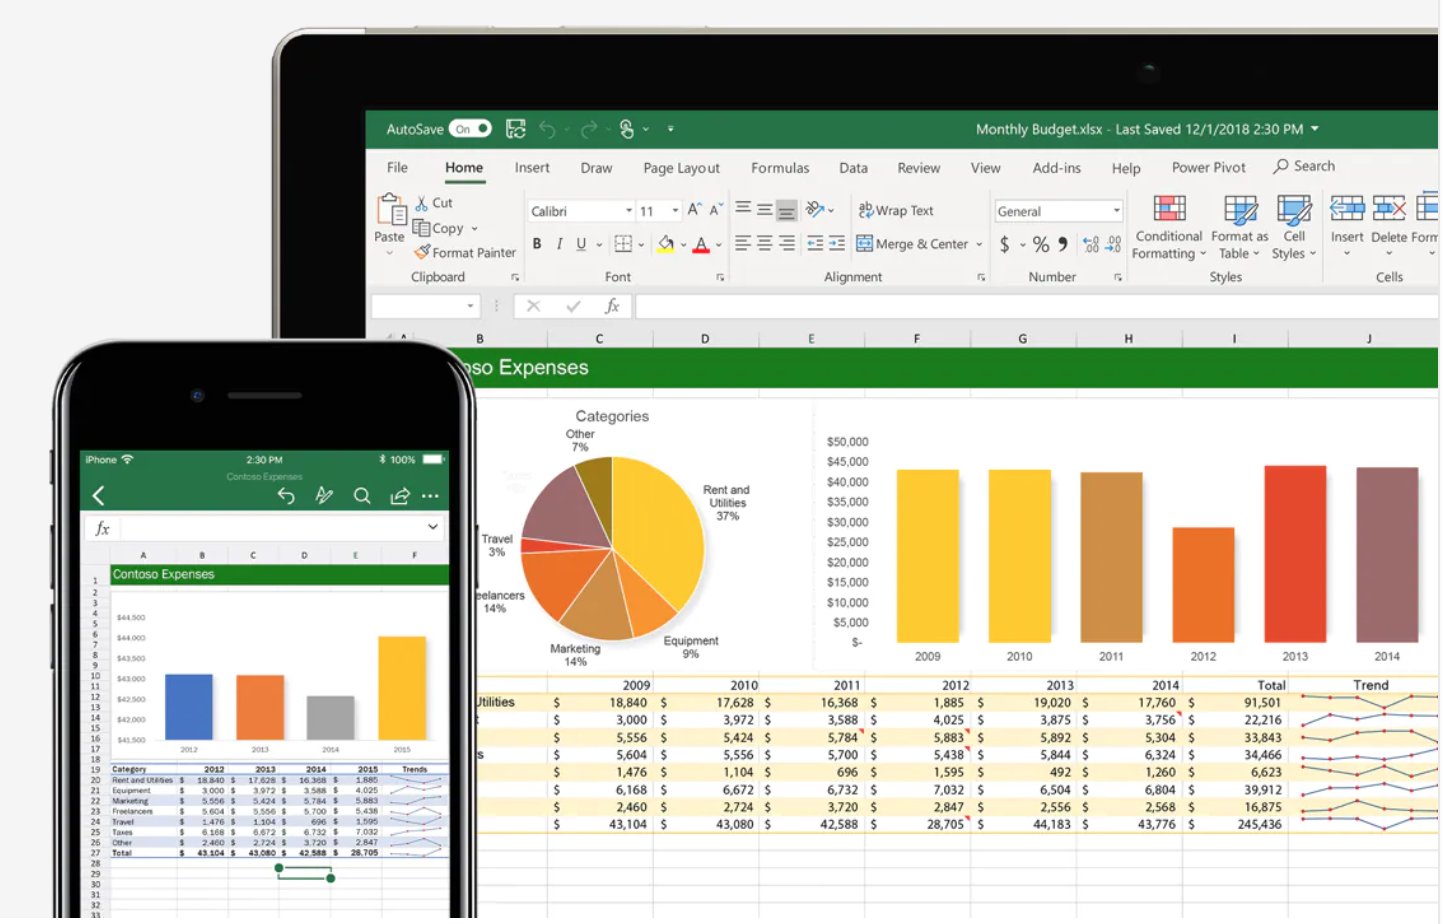This screenshot has width=1442, height=924.
Task: Open the Calibri font name dropdown
Action: pos(629,211)
